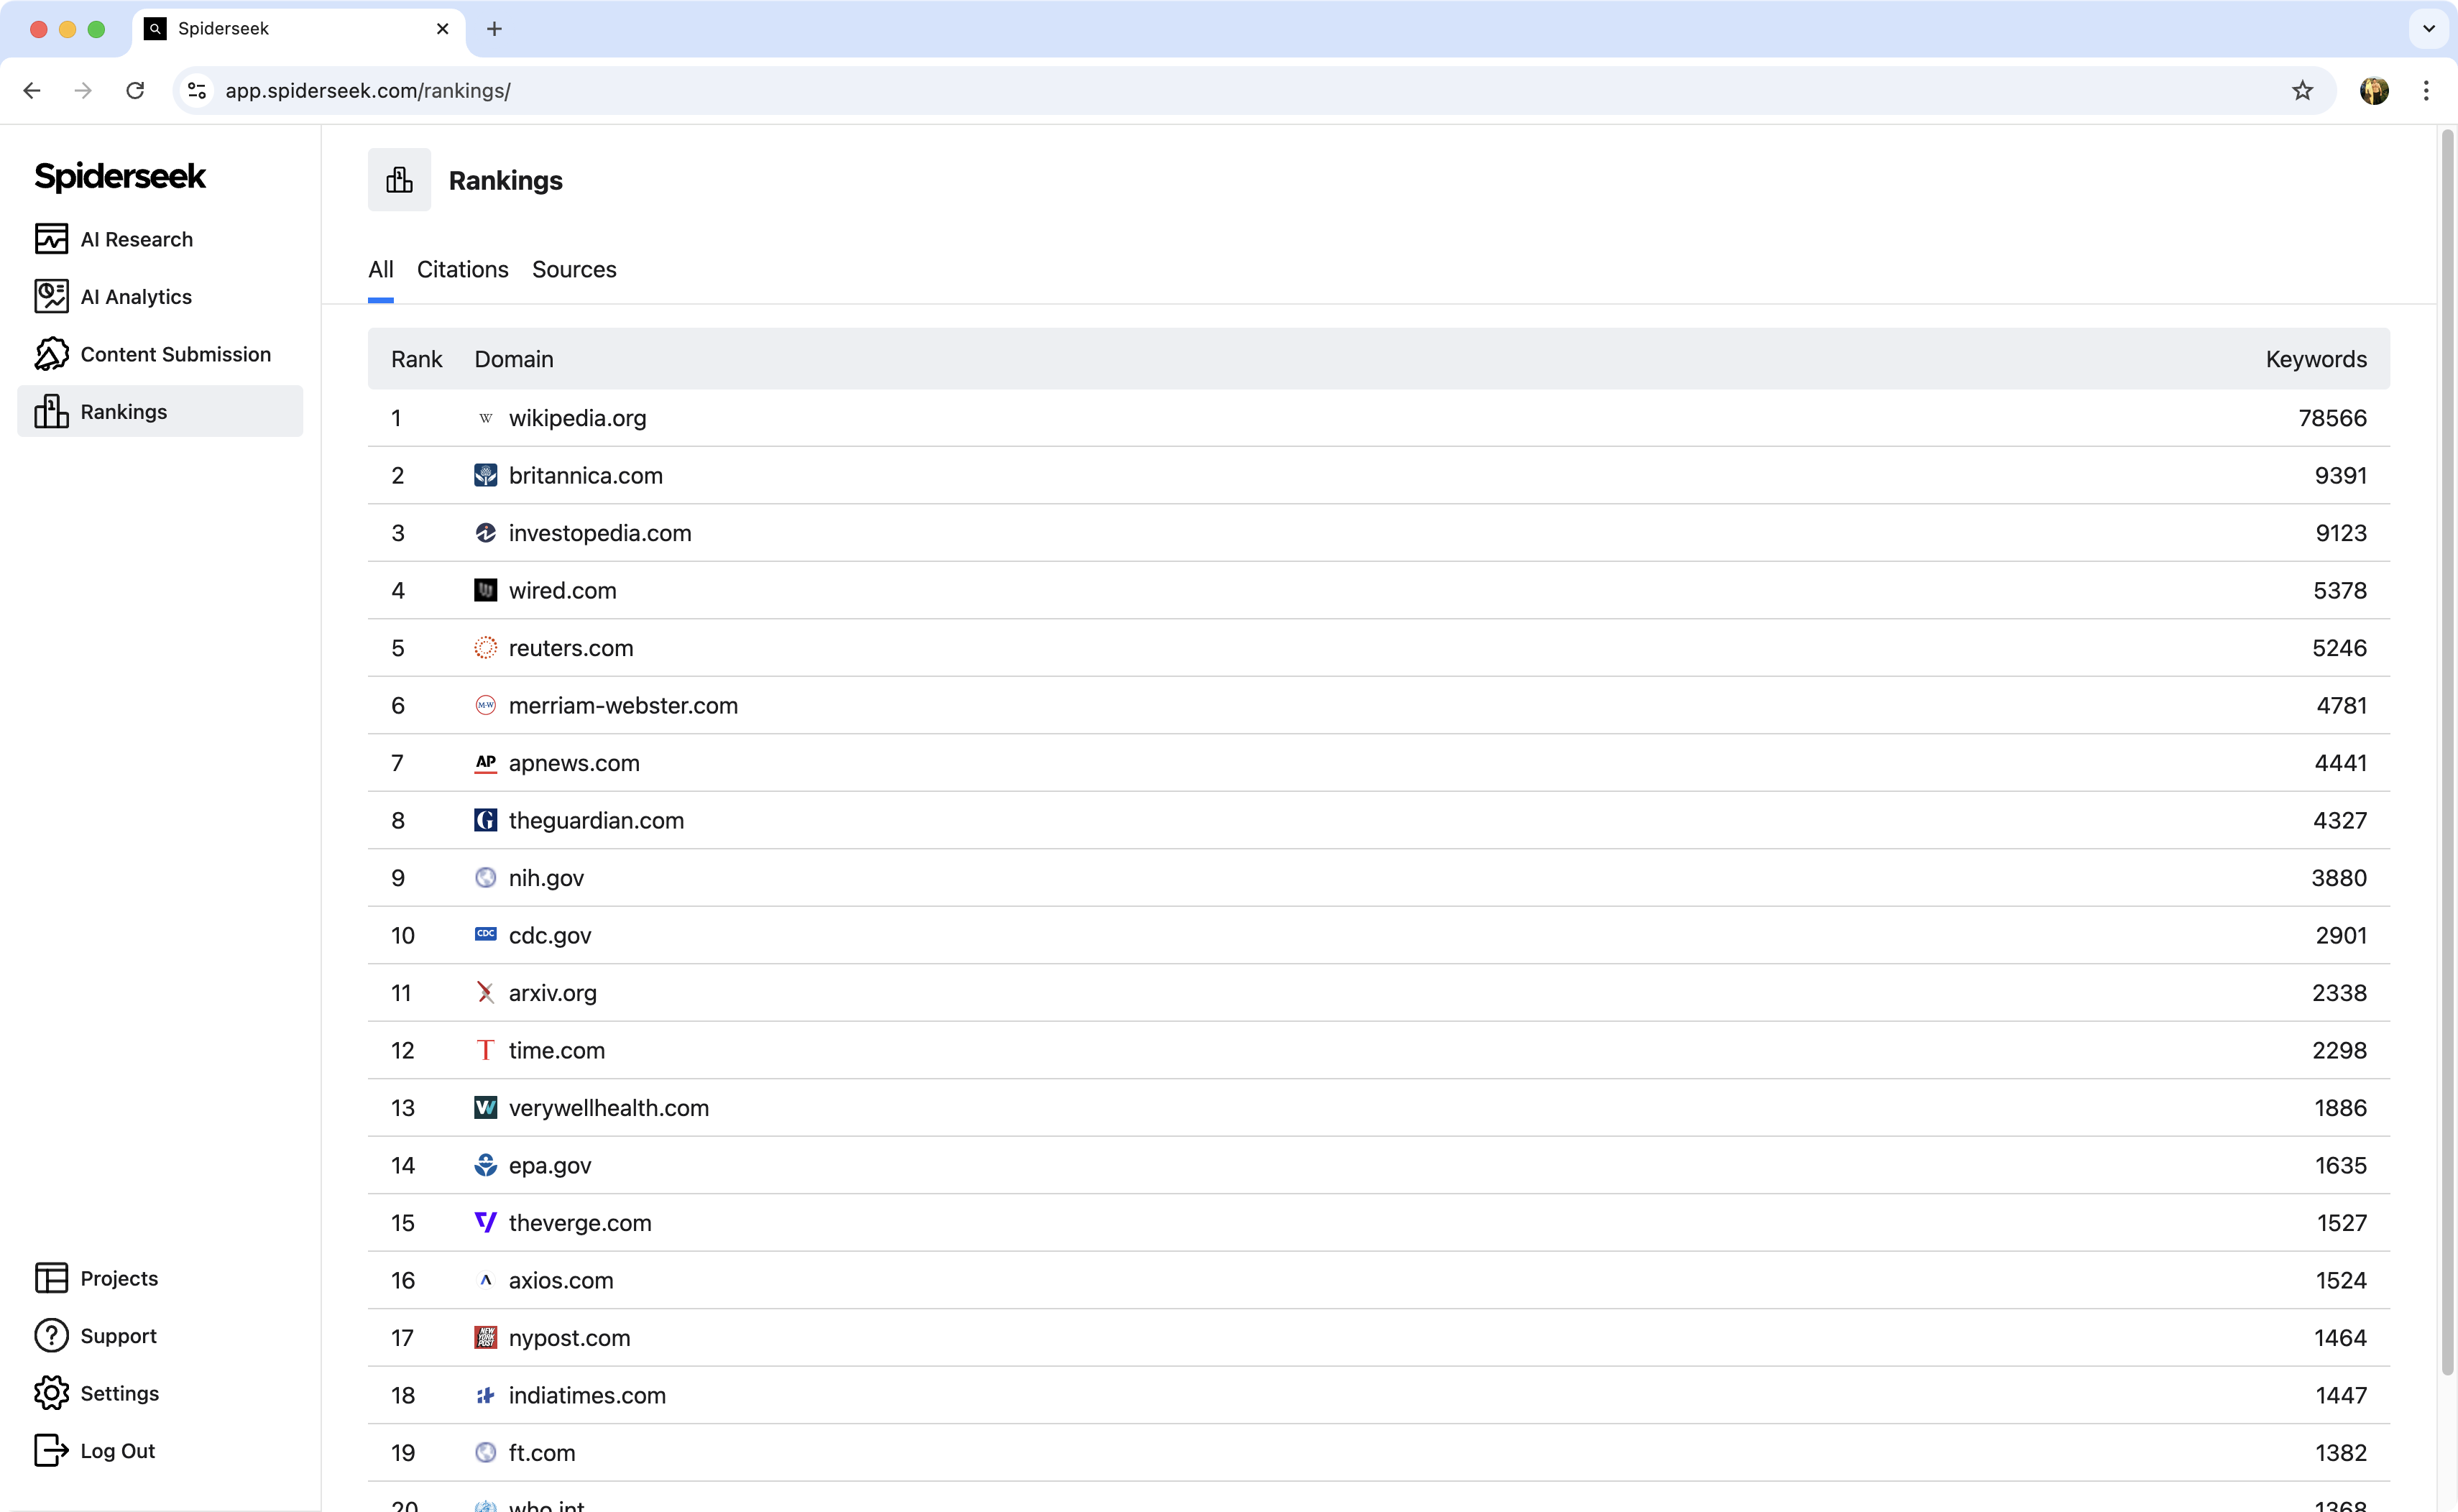Click the cdc.gov favicon
The width and height of the screenshot is (2458, 1512).
(485, 934)
